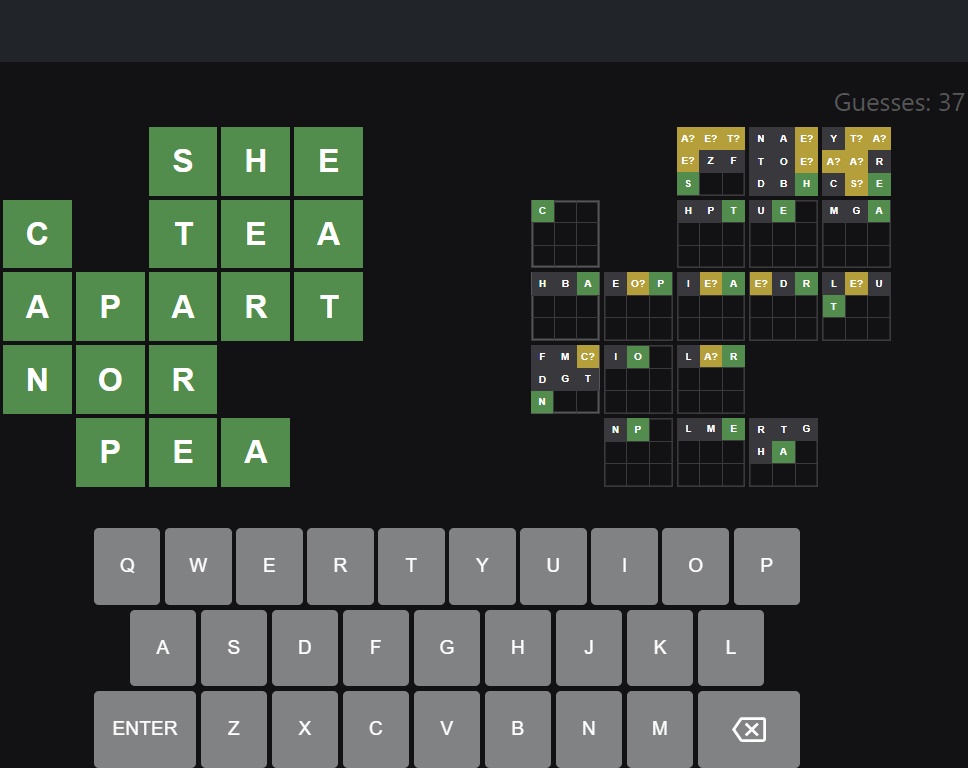
Task: Click the backspace key icon
Action: pyautogui.click(x=748, y=729)
